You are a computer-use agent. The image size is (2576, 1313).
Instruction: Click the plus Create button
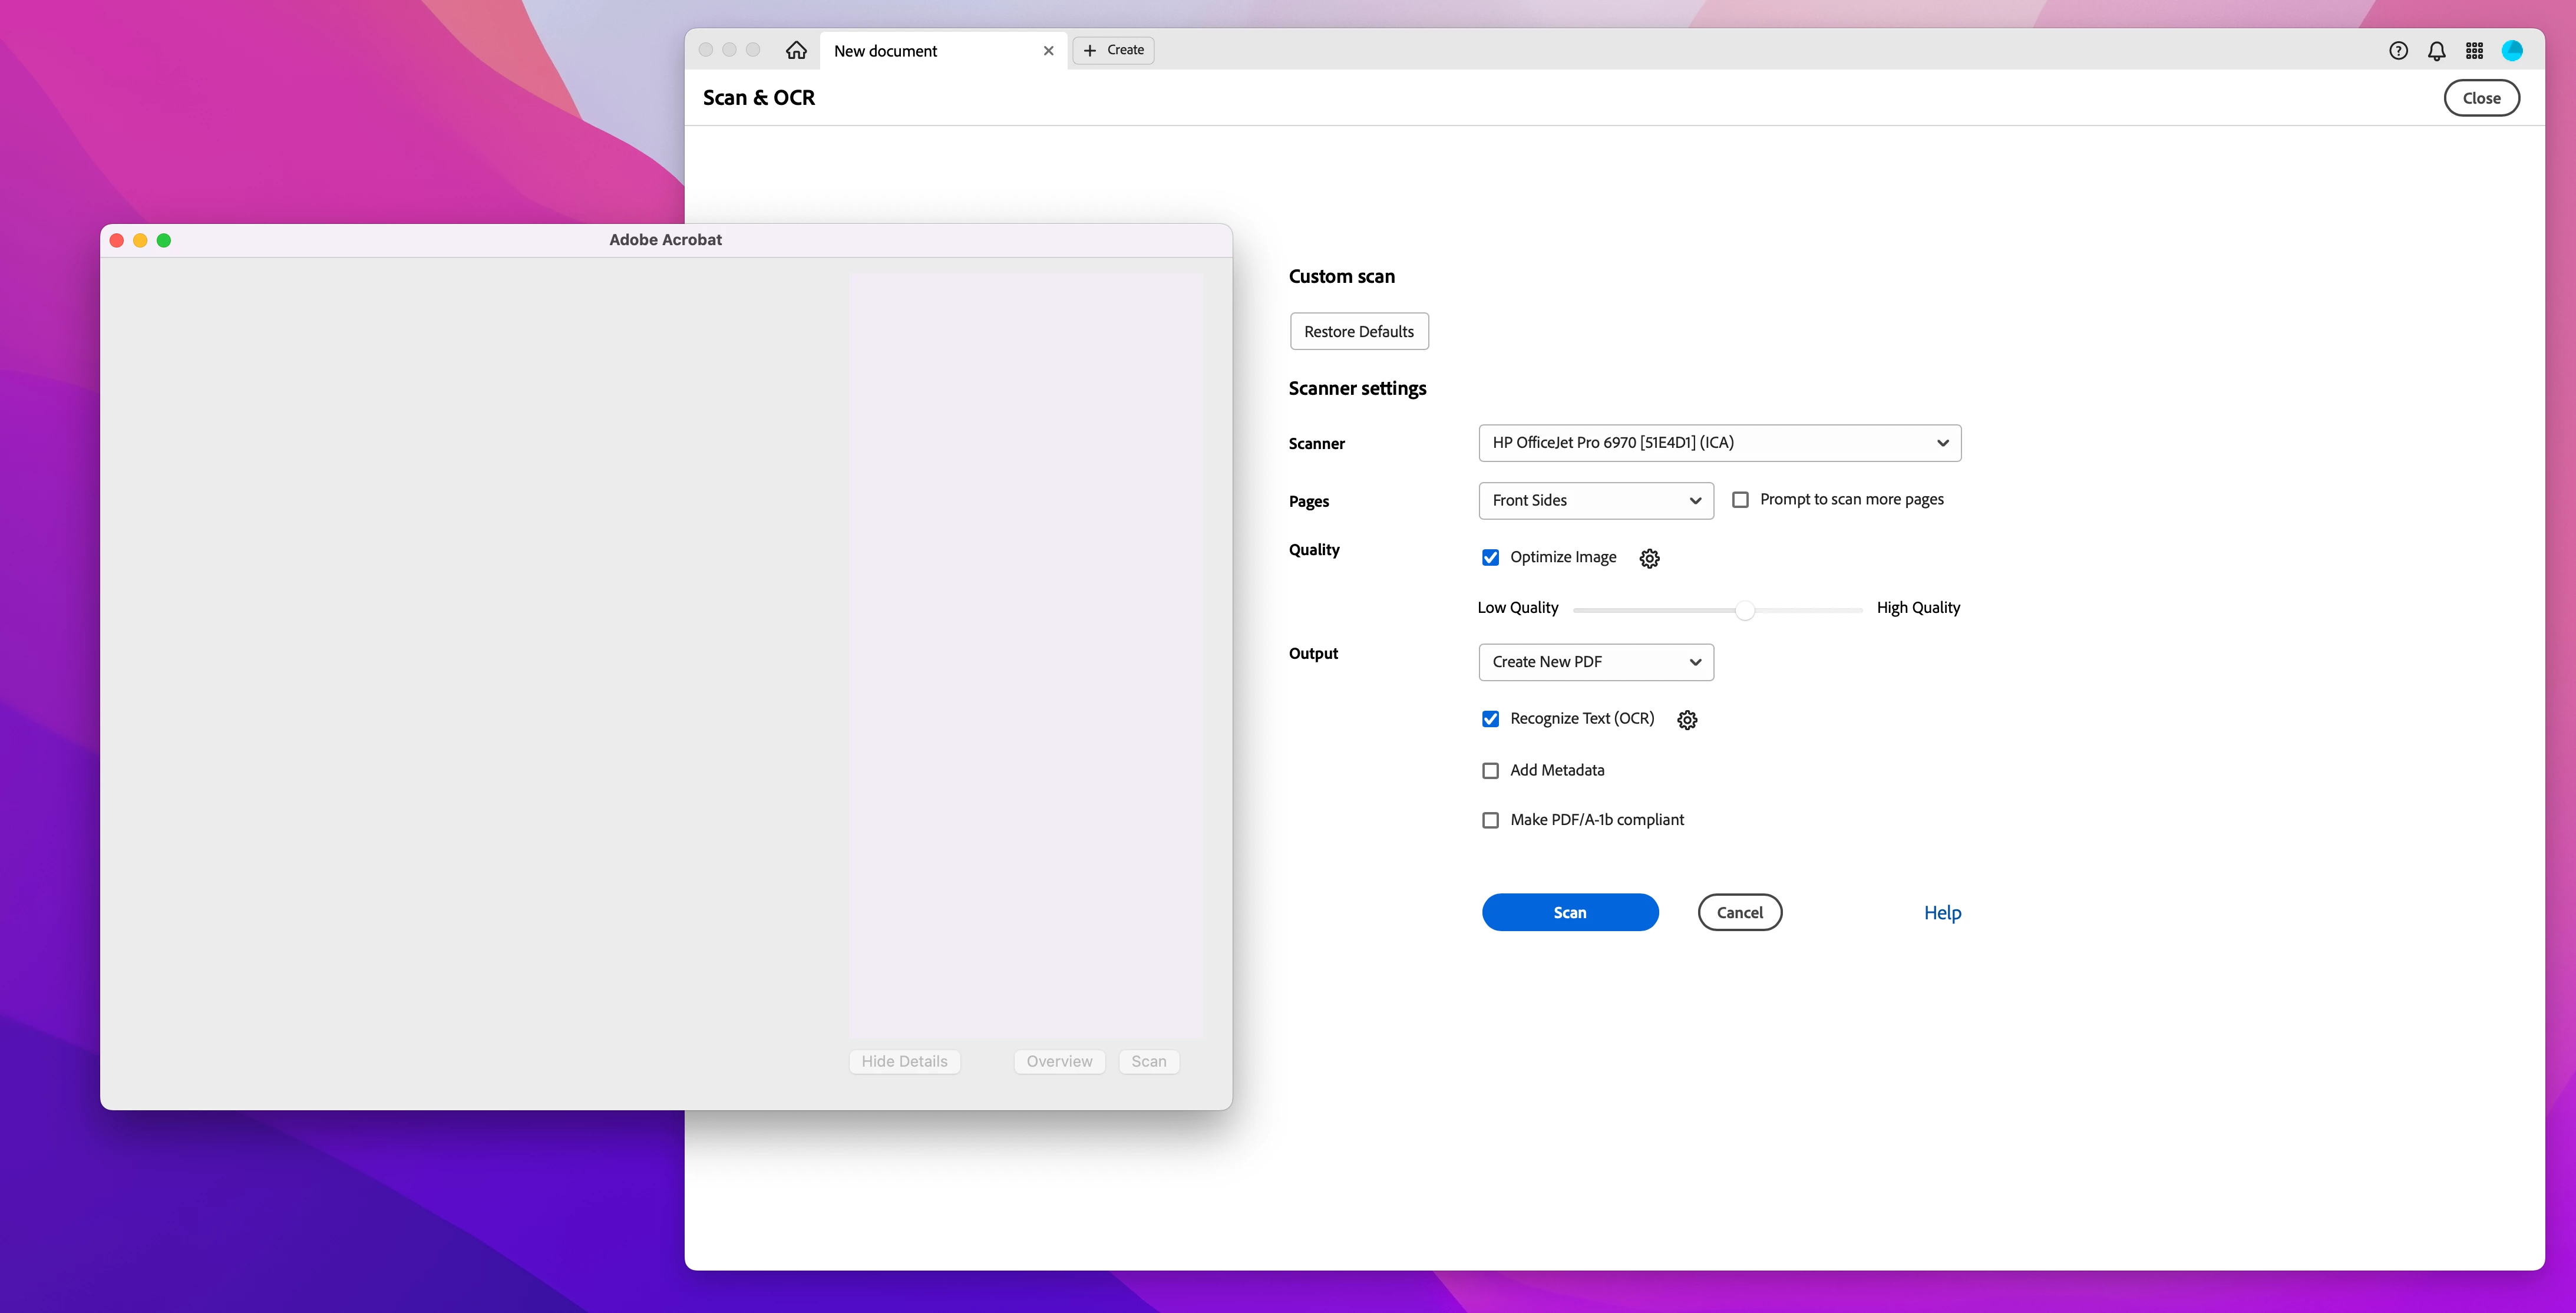click(1113, 50)
